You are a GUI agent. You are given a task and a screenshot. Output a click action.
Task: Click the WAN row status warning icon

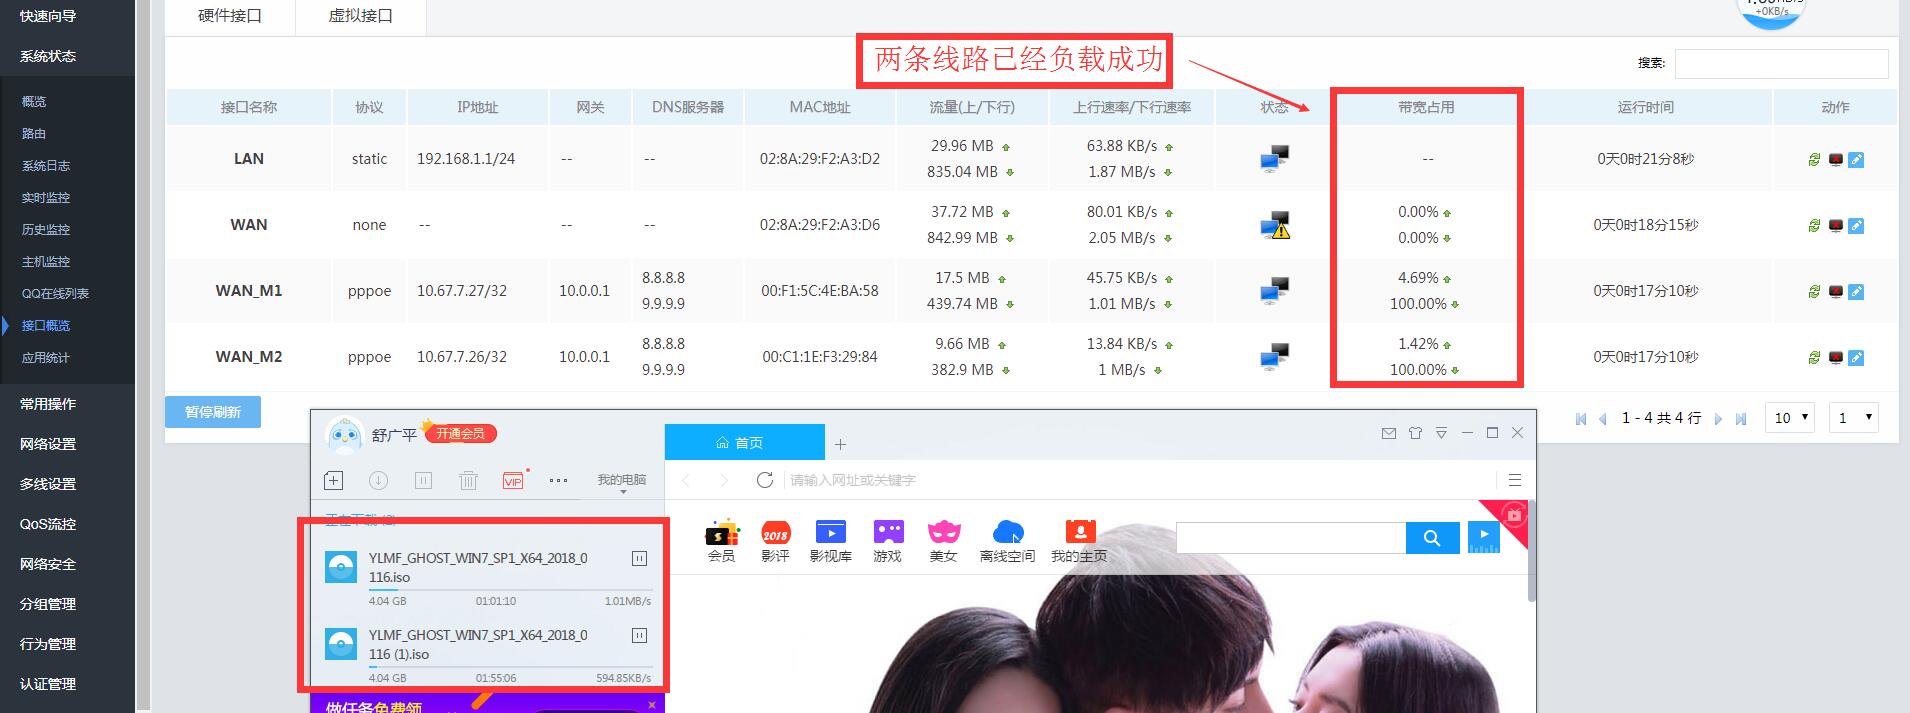[1275, 225]
